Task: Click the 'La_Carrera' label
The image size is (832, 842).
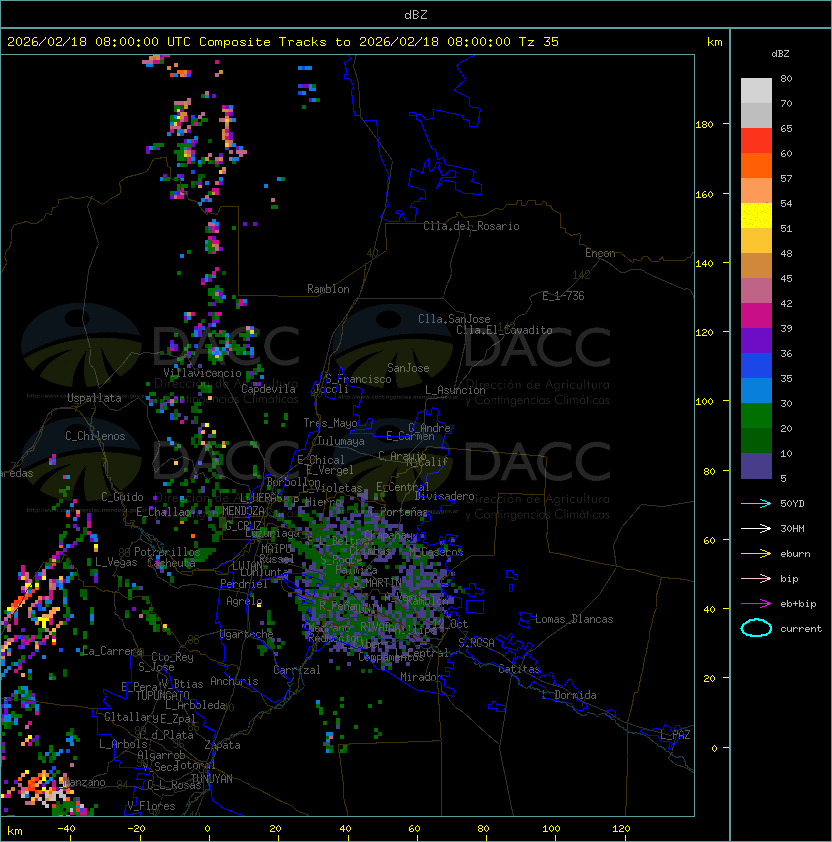Action: pyautogui.click(x=112, y=651)
